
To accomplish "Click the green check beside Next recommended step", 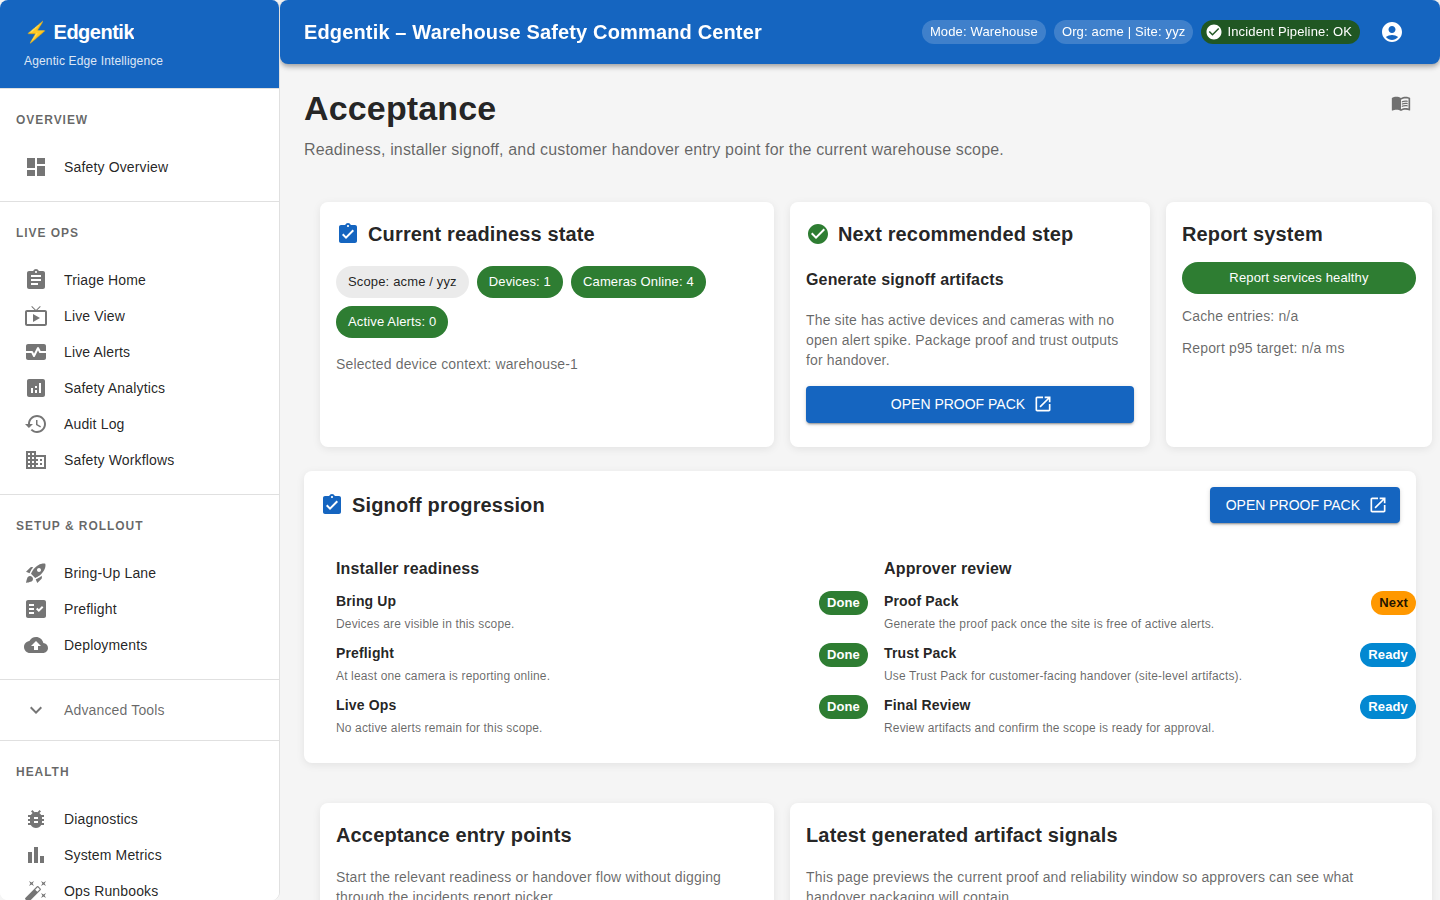I will pos(817,233).
